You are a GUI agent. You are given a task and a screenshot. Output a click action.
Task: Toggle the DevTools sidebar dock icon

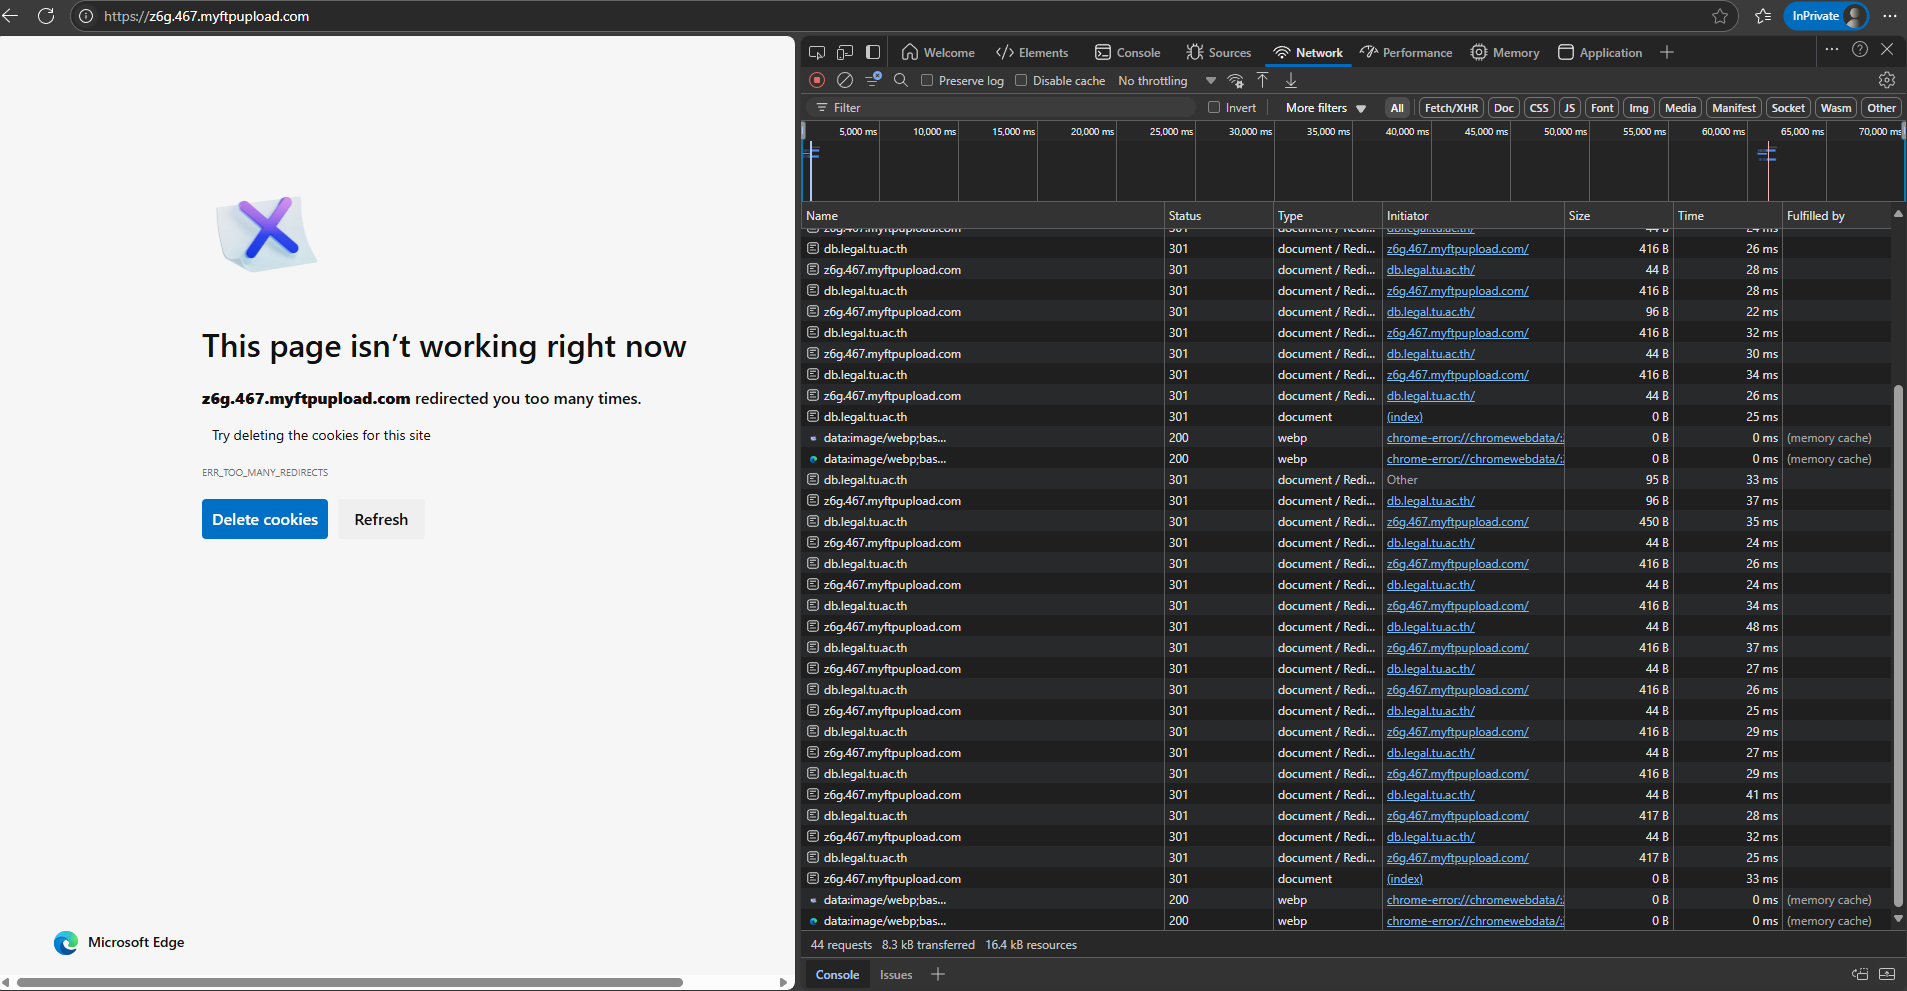(x=873, y=52)
